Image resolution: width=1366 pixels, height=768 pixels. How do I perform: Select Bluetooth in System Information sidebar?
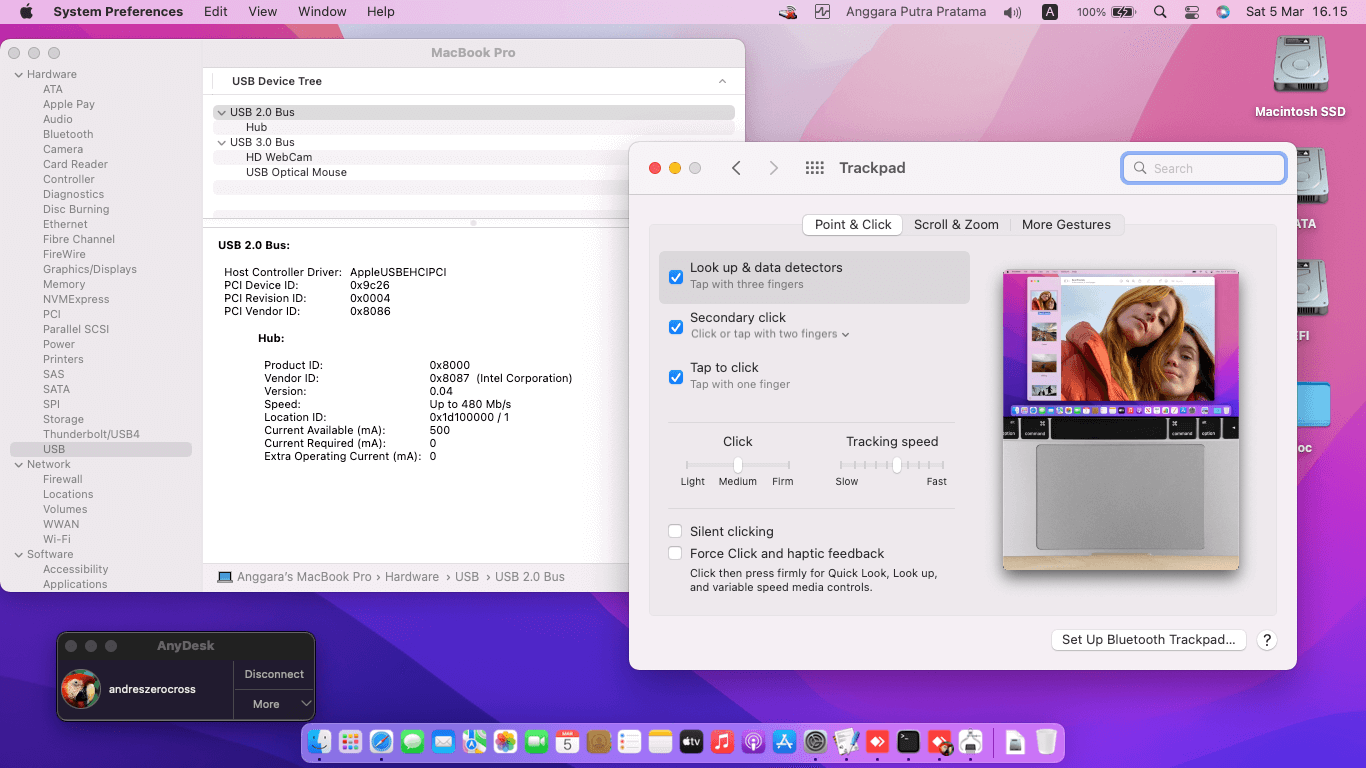click(x=68, y=134)
